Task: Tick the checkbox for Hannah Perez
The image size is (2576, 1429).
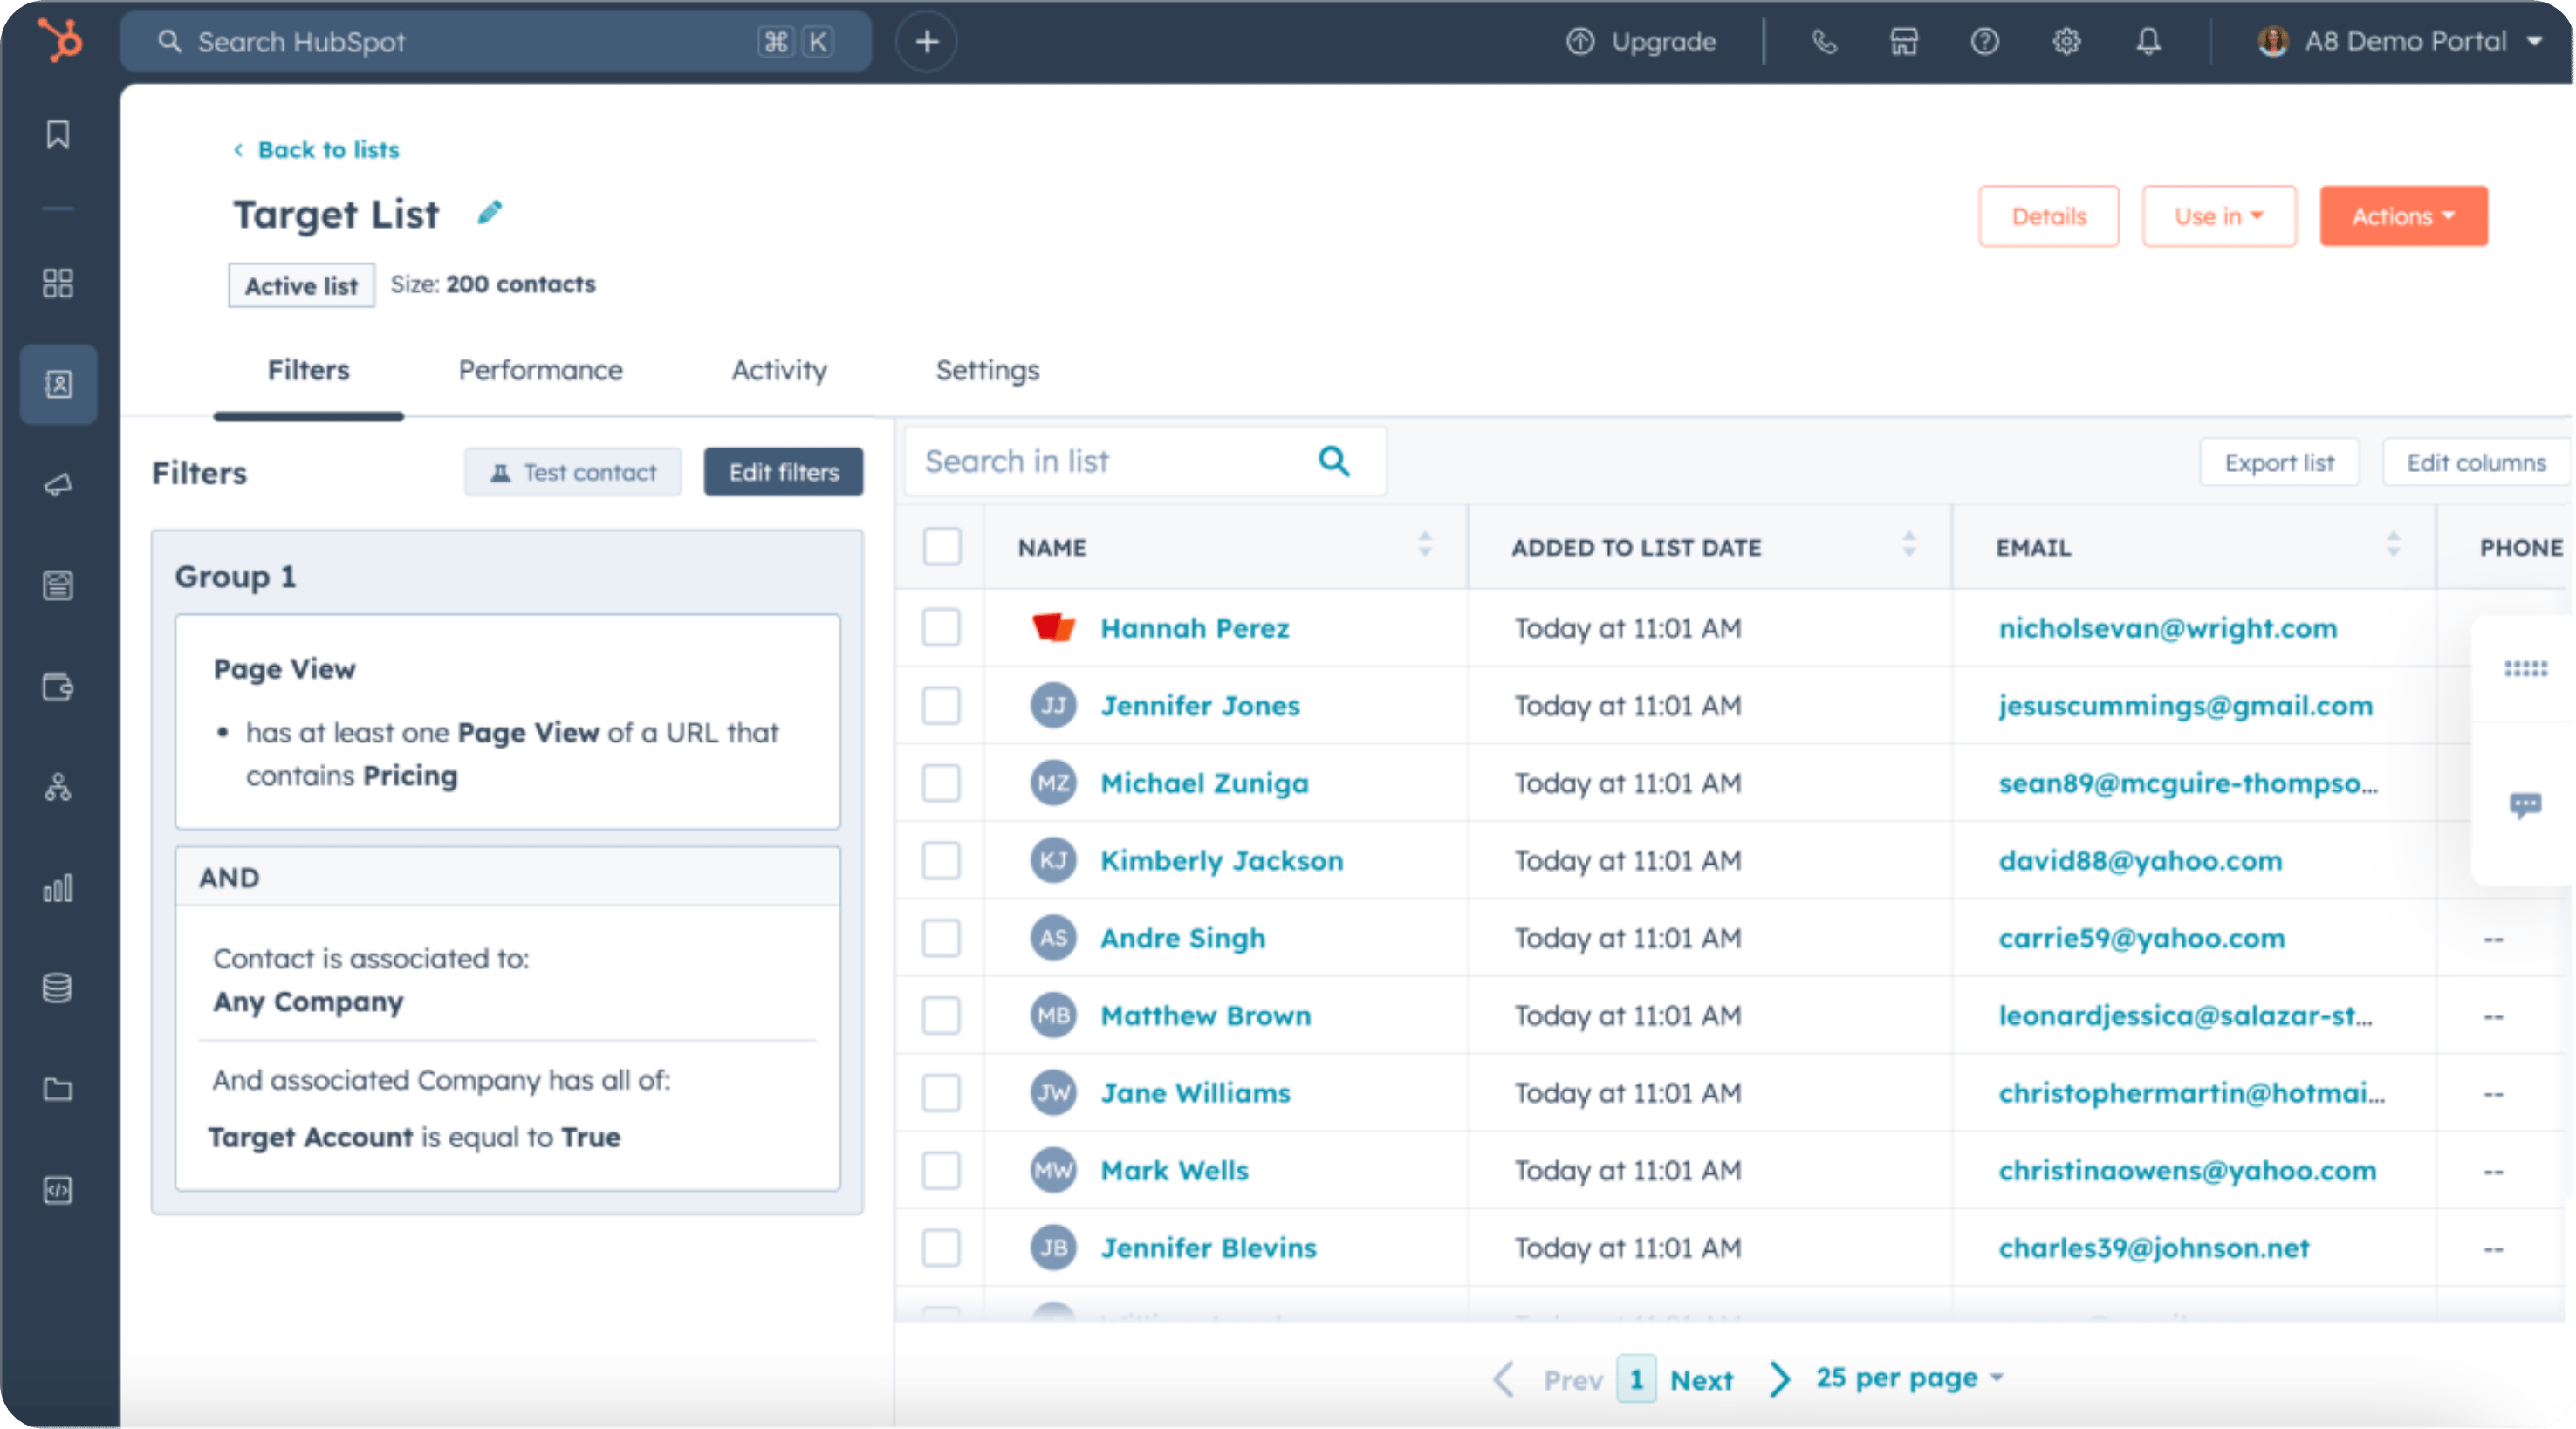Action: pyautogui.click(x=941, y=628)
